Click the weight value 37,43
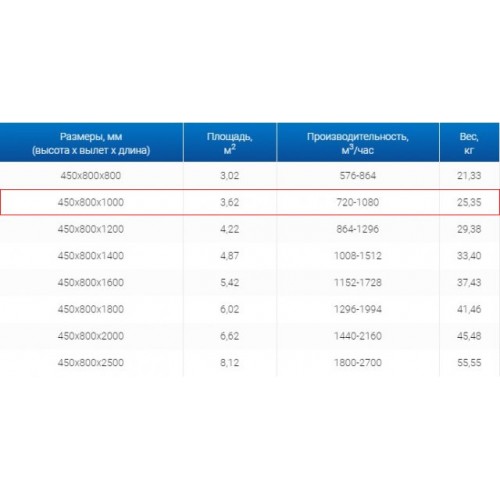The image size is (500, 500). (469, 282)
